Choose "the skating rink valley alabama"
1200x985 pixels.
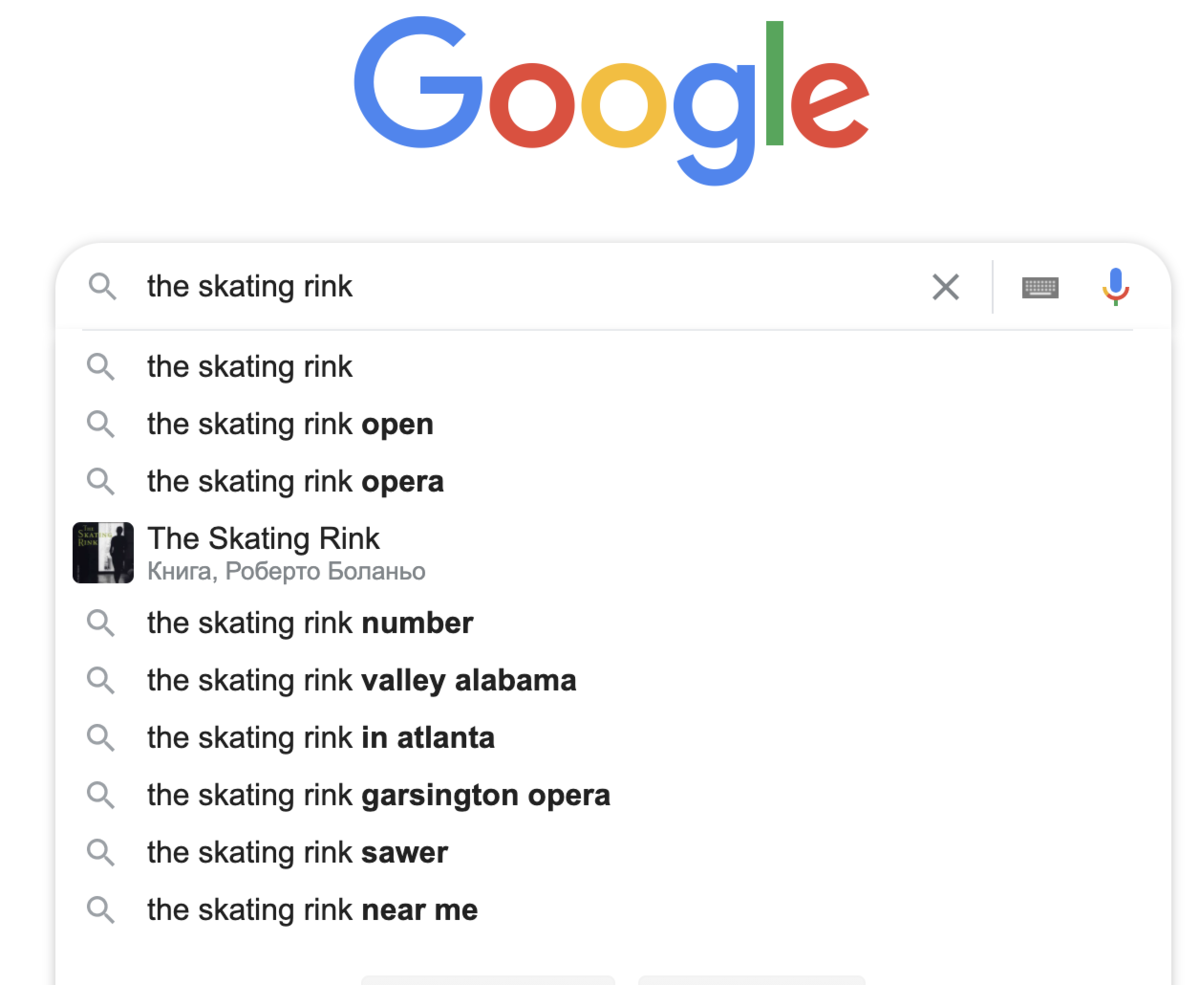361,681
